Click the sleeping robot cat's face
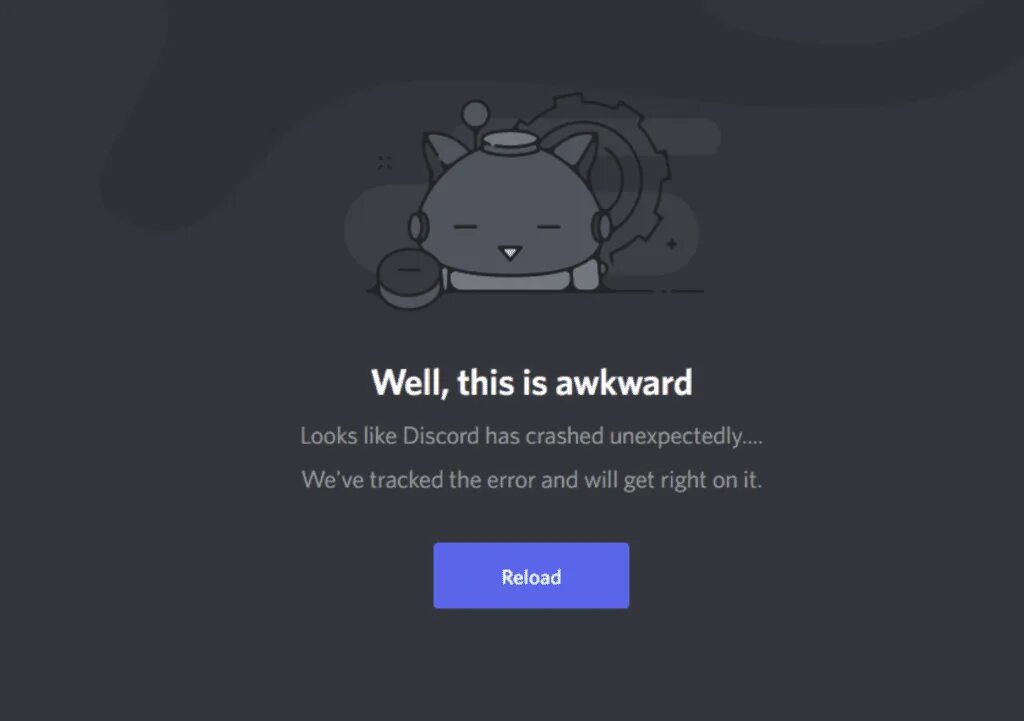Viewport: 1024px width, 721px height. tap(510, 216)
